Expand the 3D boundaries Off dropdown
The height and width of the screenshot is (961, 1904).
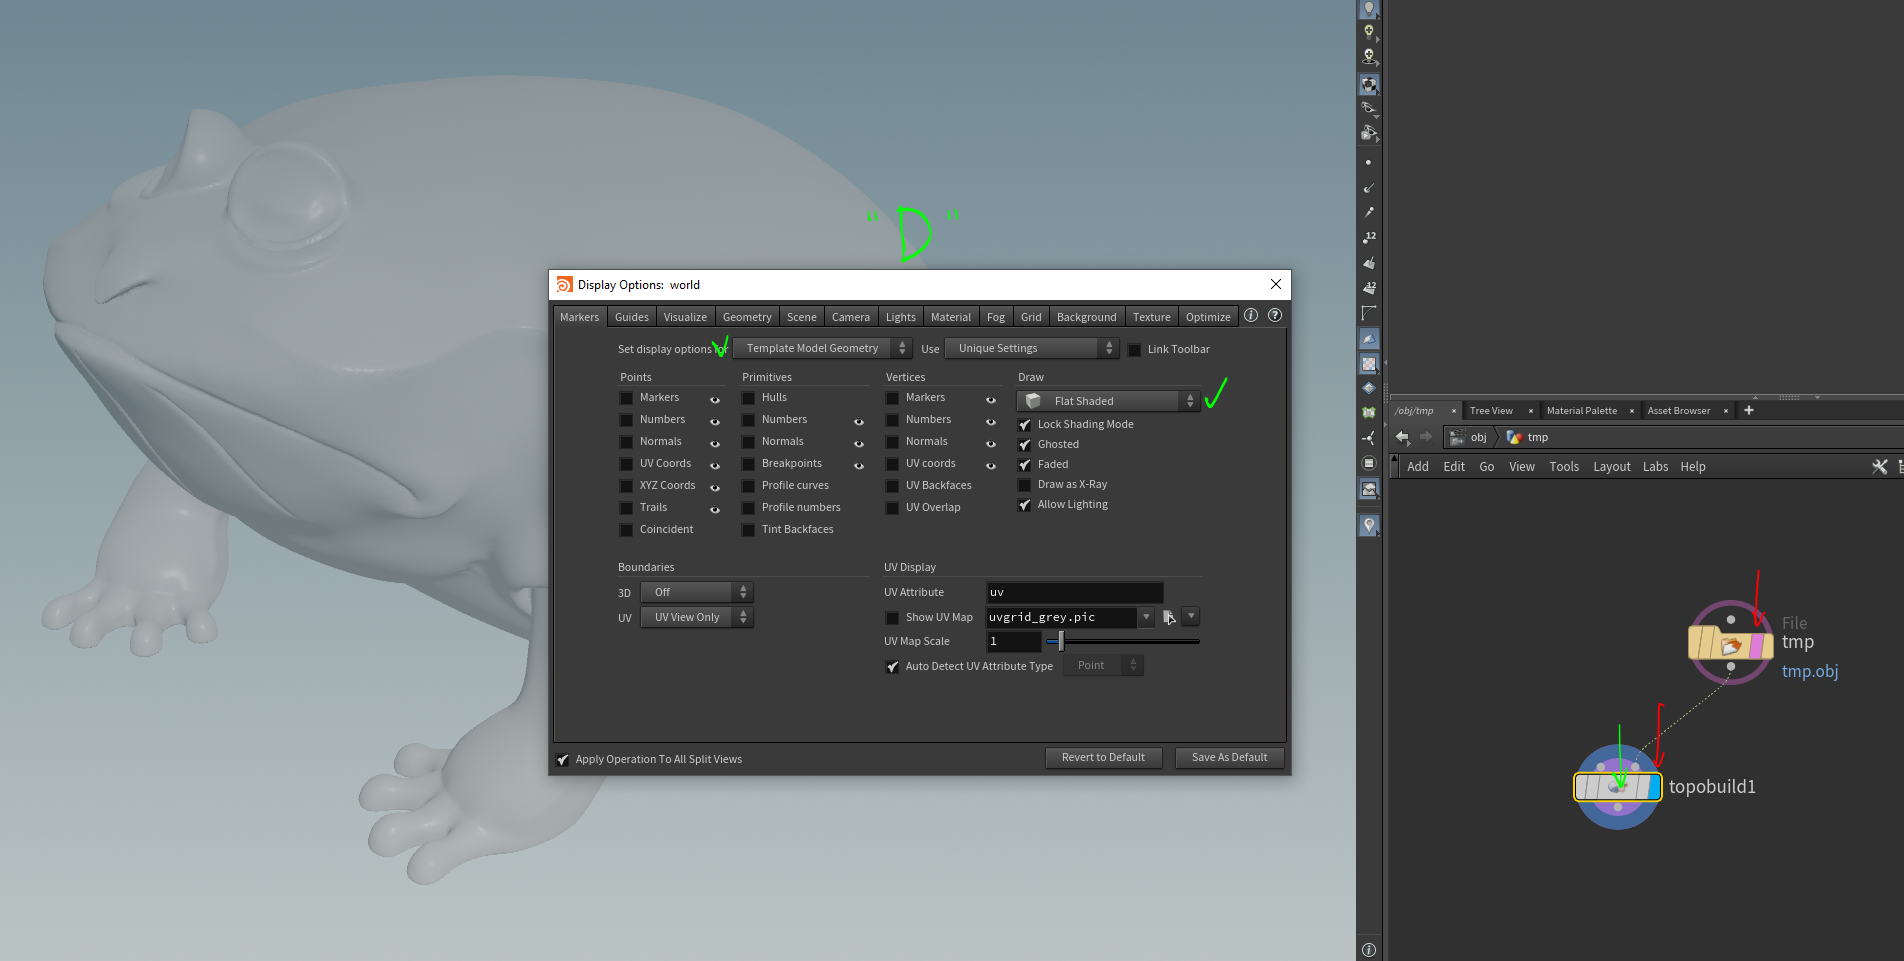click(696, 592)
